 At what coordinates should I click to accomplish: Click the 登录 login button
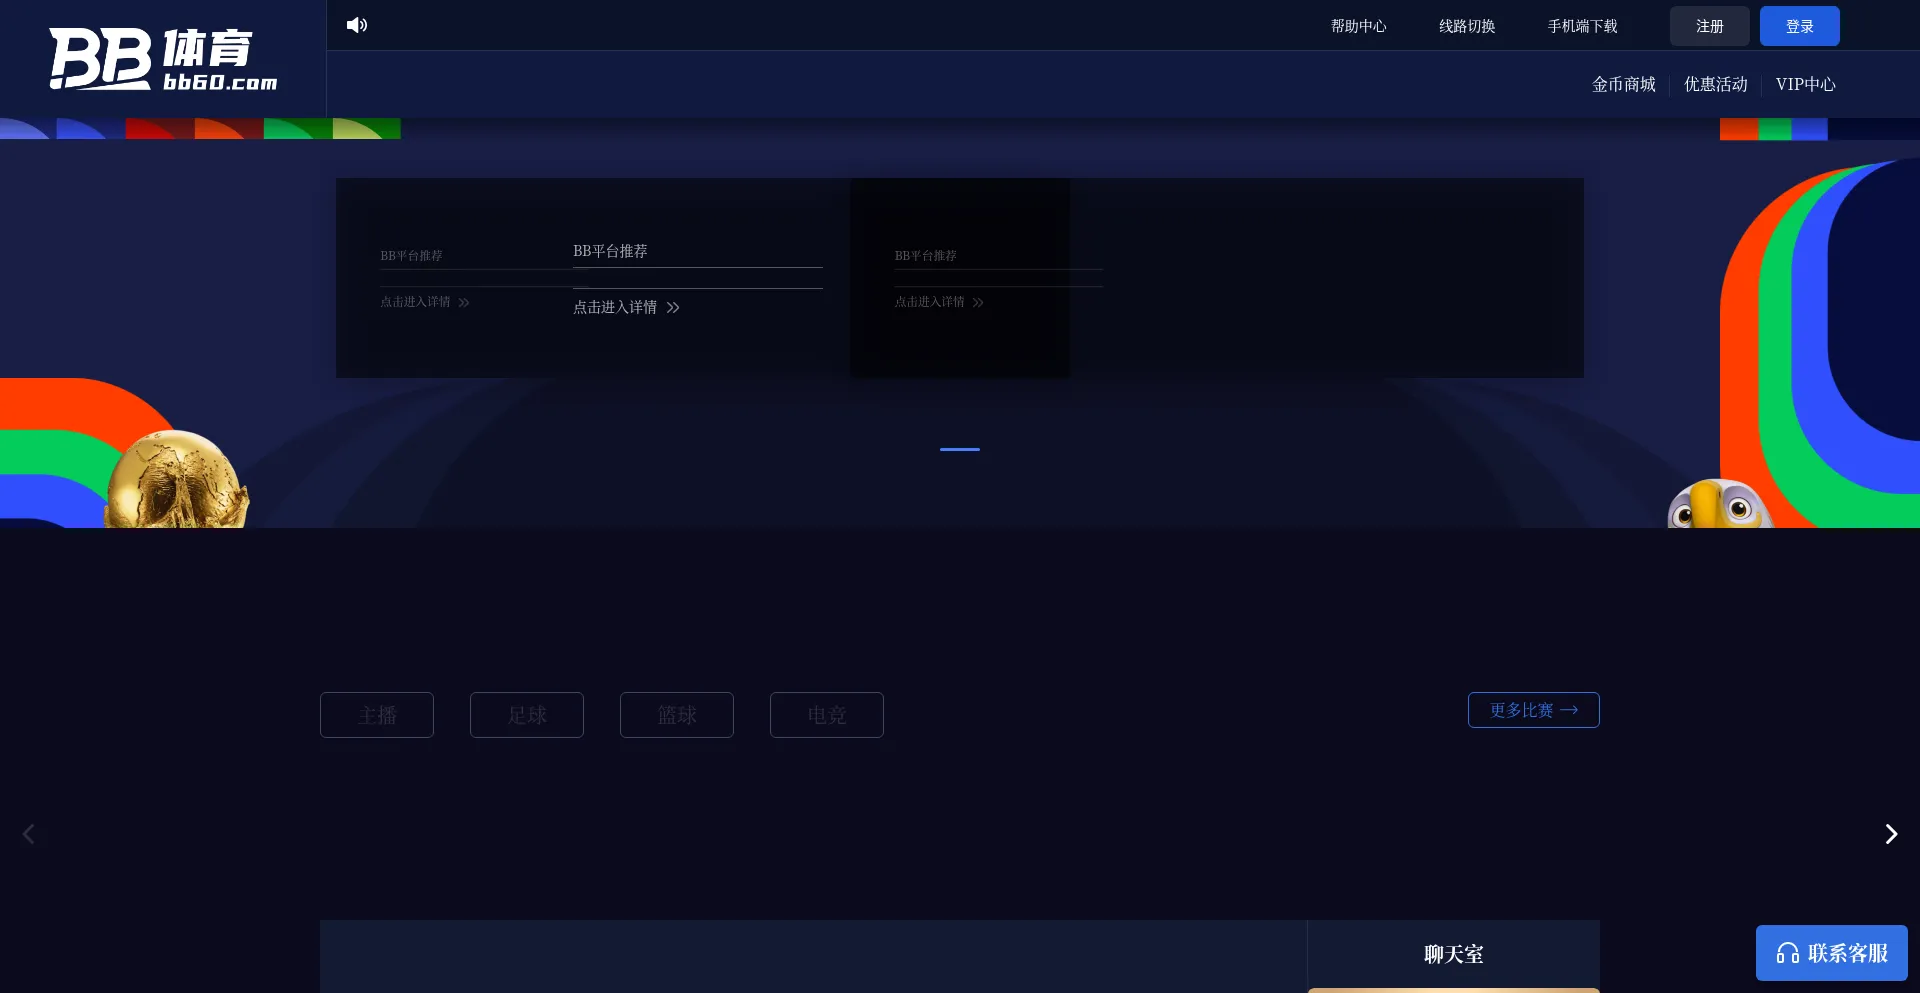coord(1800,26)
